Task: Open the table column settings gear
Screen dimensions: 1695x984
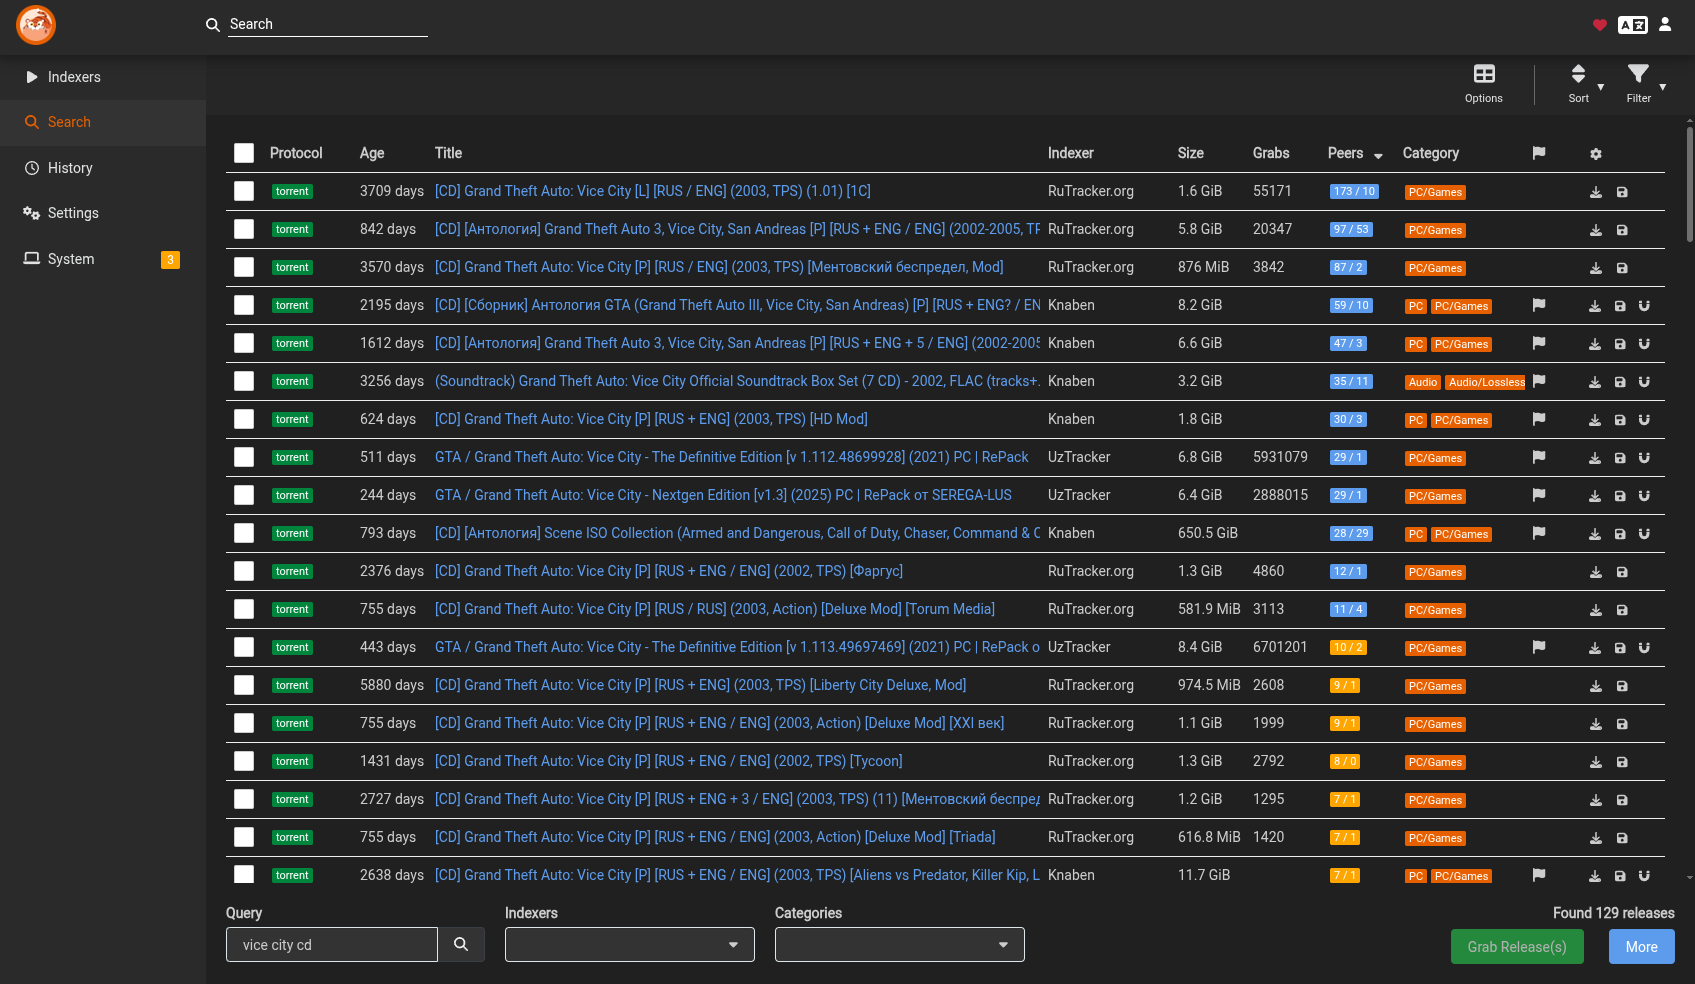Action: [x=1596, y=154]
